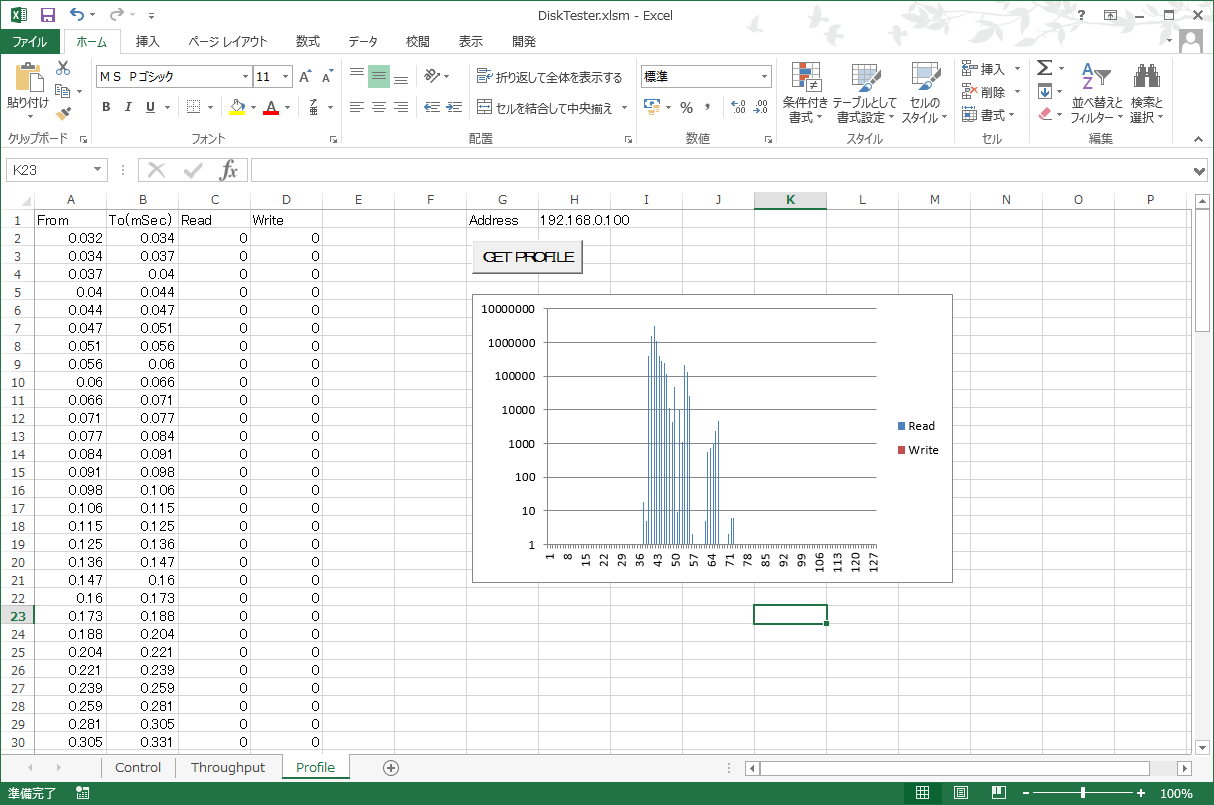Open the Name Box dropdown arrow
Screen dimensions: 1214x805
97,170
